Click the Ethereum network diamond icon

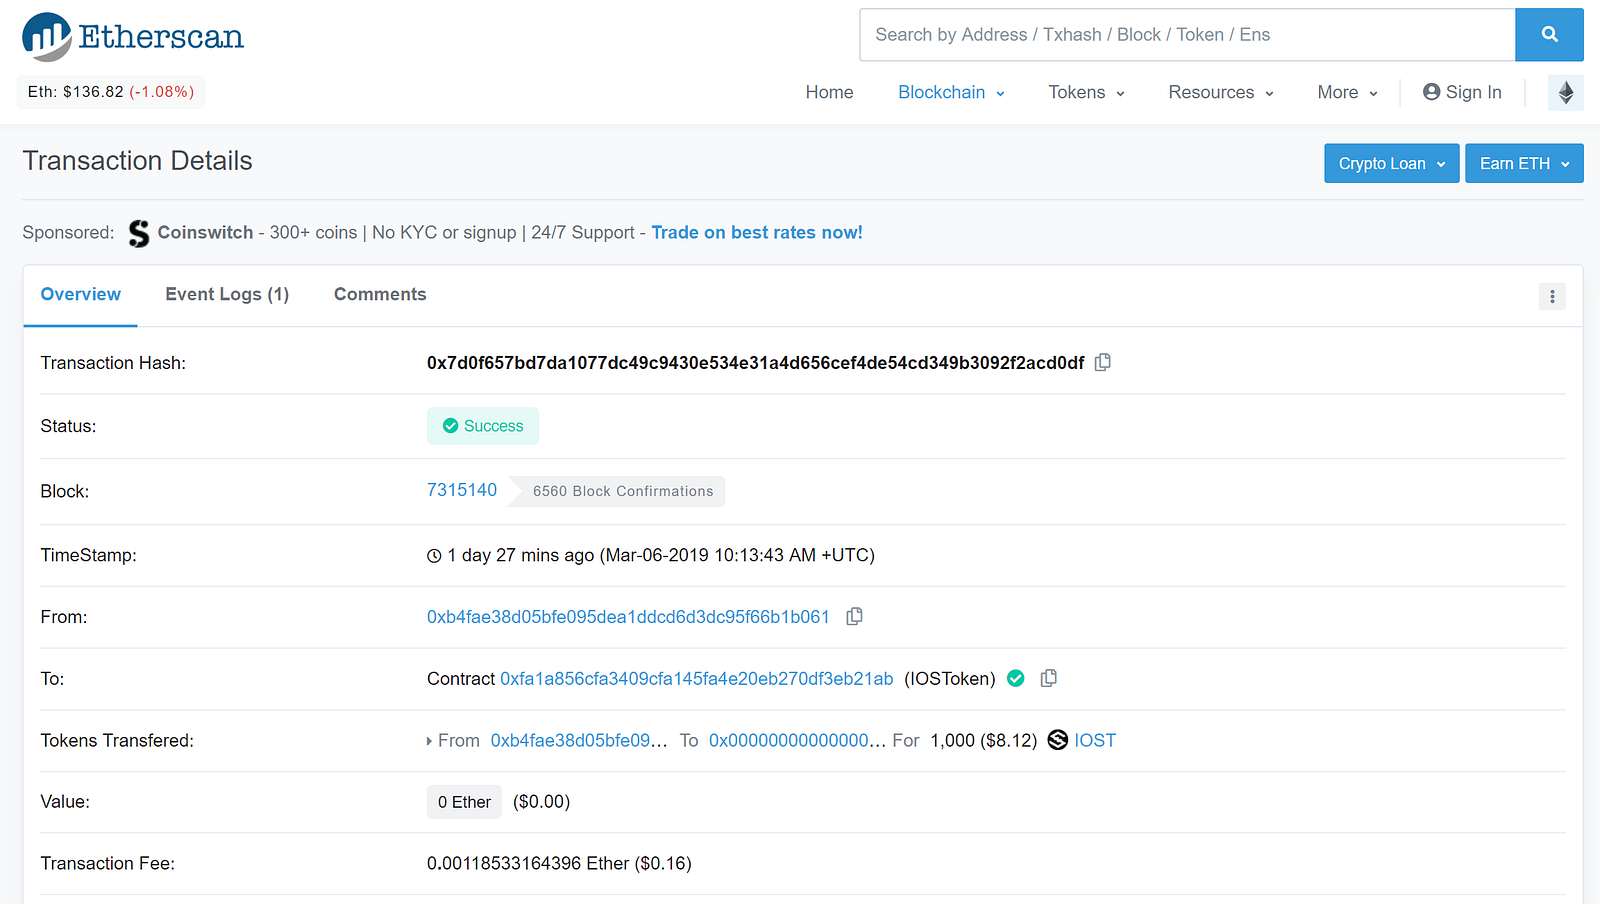1565,93
